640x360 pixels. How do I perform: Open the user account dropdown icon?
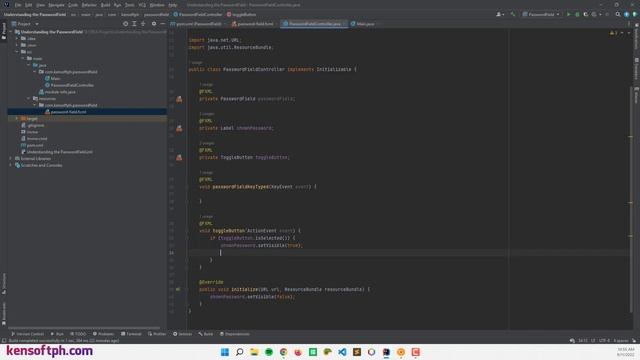(x=500, y=14)
